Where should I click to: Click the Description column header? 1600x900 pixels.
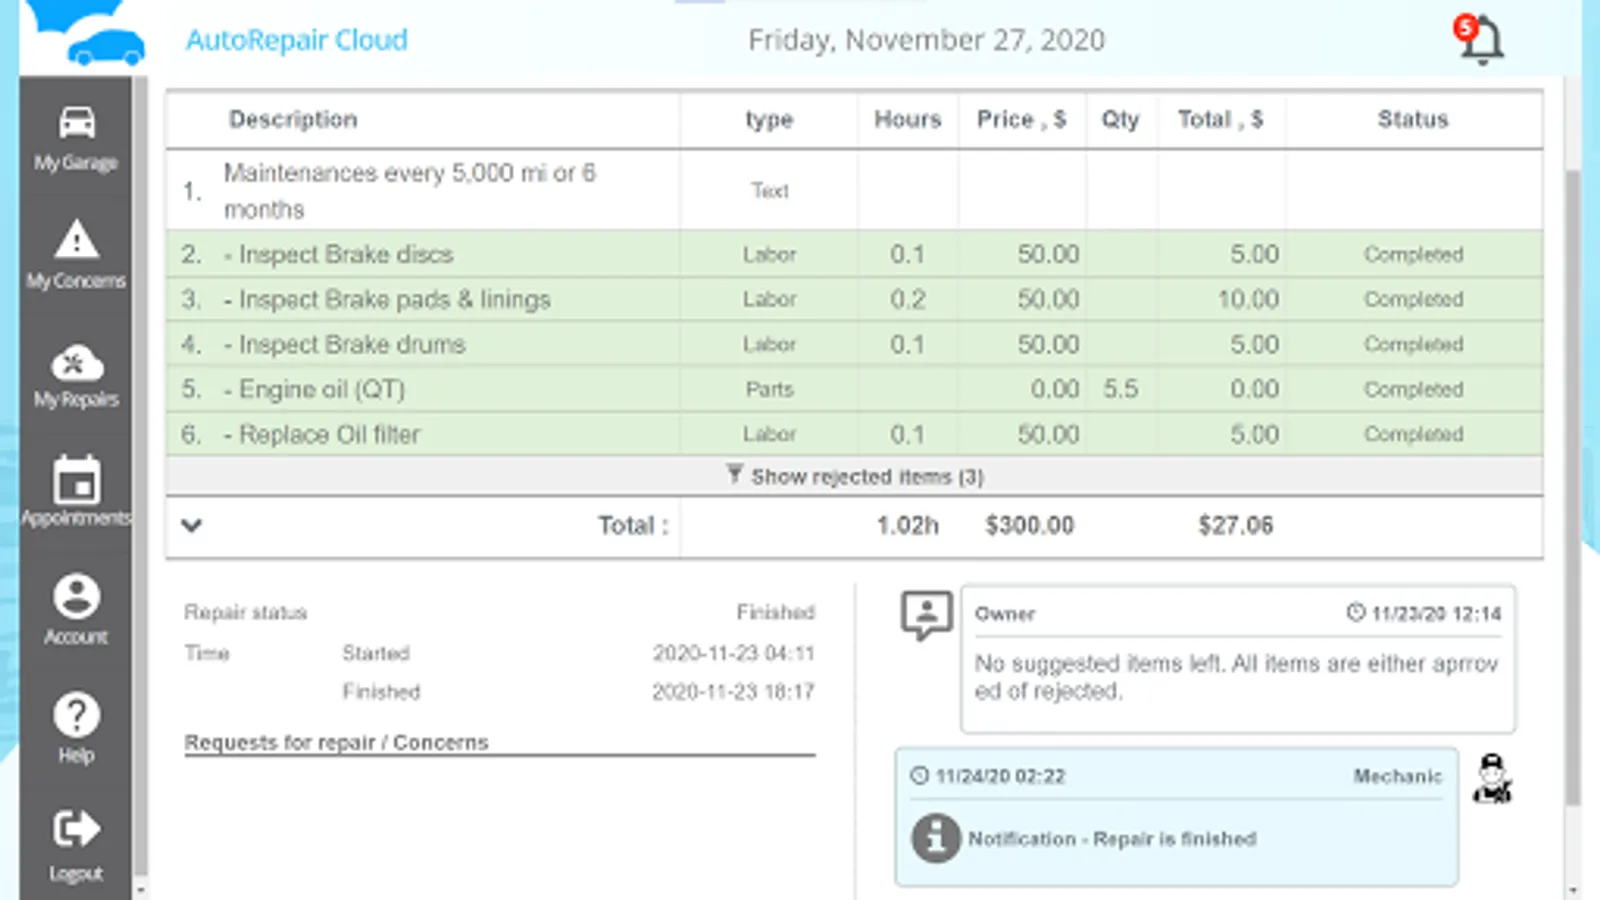[x=293, y=120]
